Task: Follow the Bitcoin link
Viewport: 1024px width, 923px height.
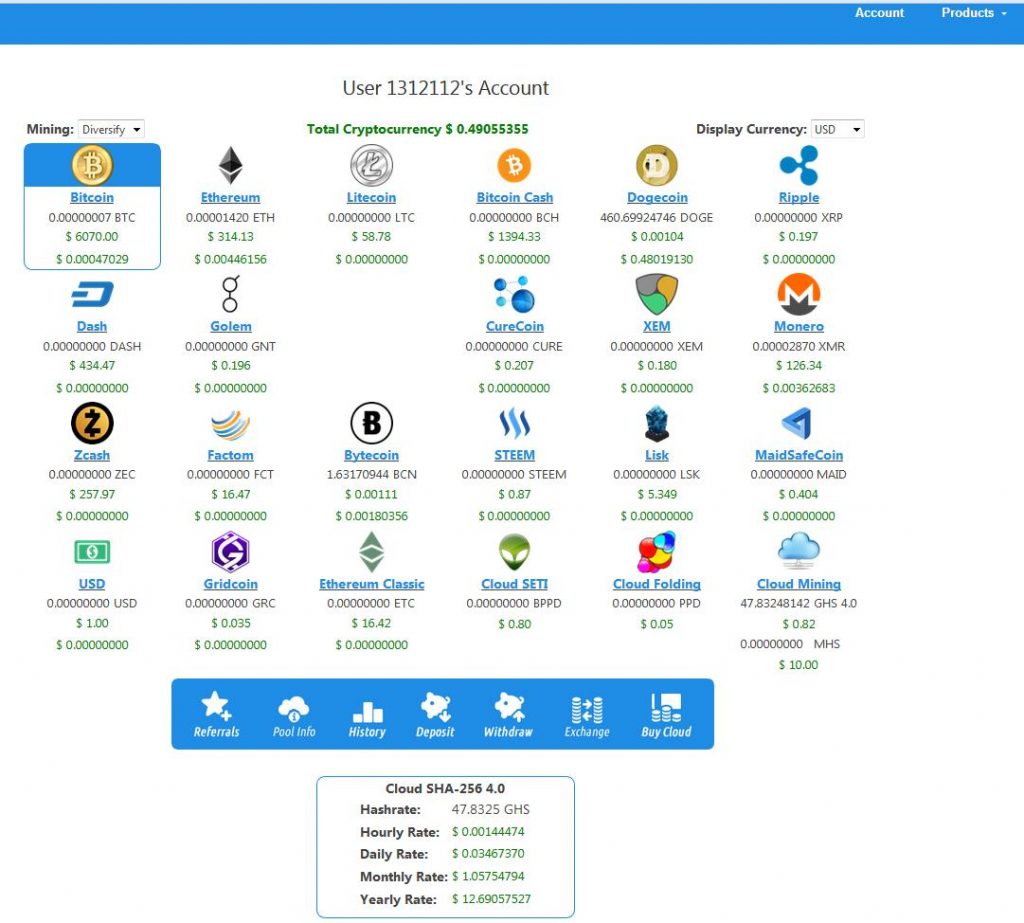Action: pyautogui.click(x=92, y=197)
